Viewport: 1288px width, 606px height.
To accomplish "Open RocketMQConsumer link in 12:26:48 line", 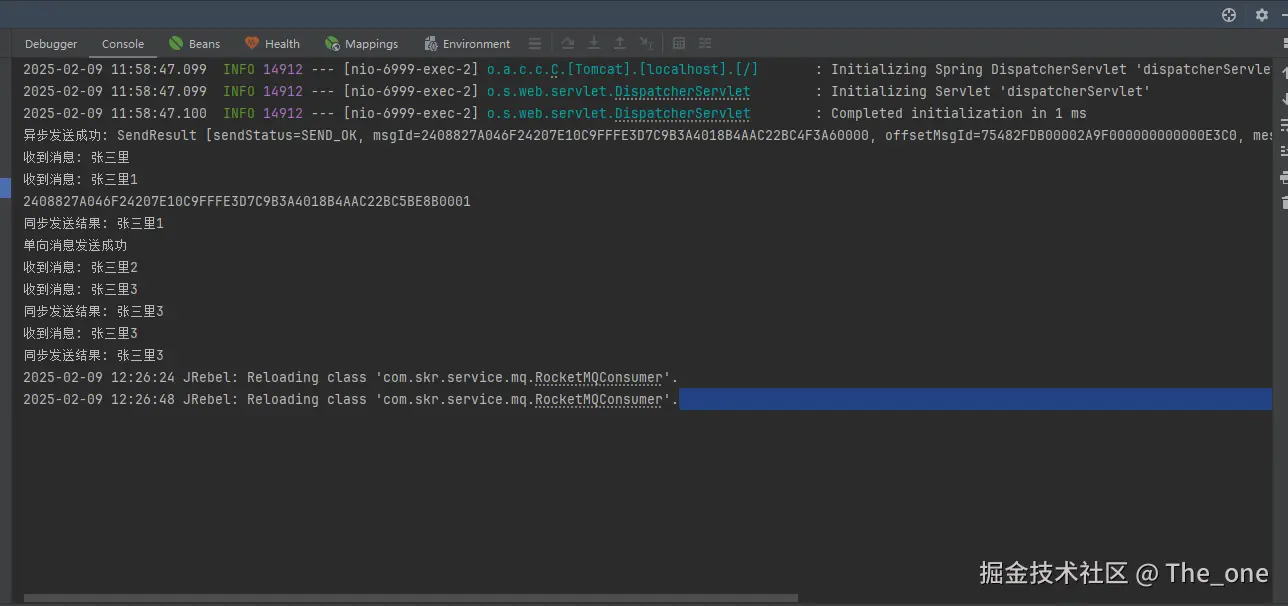I will tap(598, 400).
